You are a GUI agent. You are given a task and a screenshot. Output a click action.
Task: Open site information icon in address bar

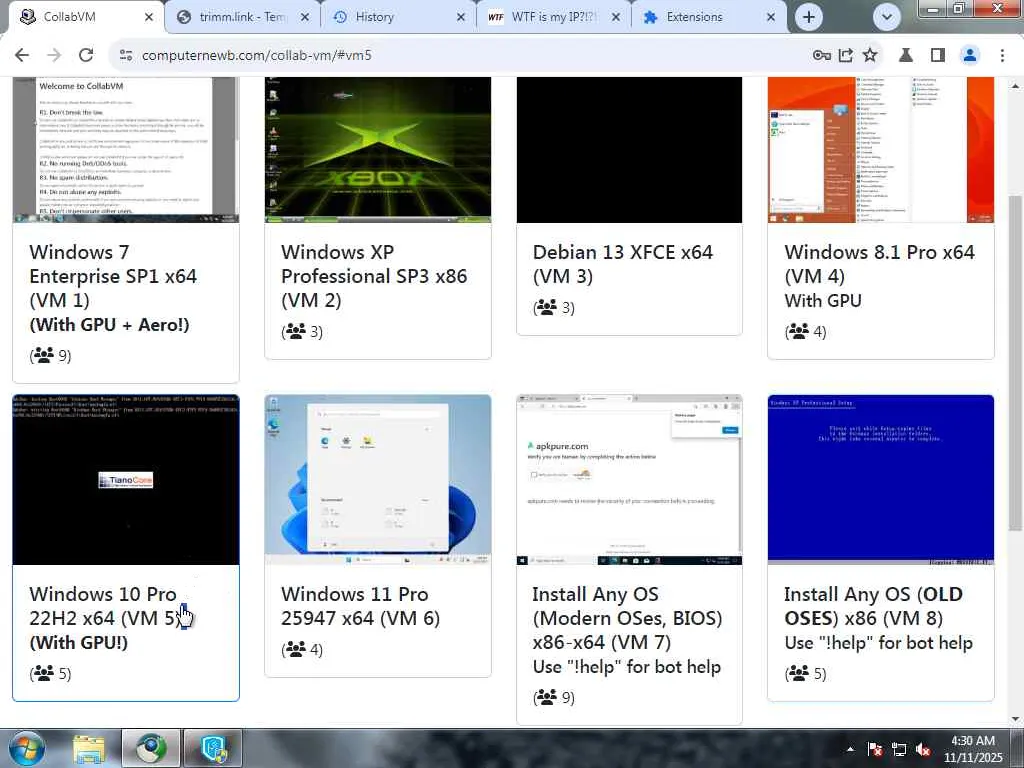click(x=126, y=56)
